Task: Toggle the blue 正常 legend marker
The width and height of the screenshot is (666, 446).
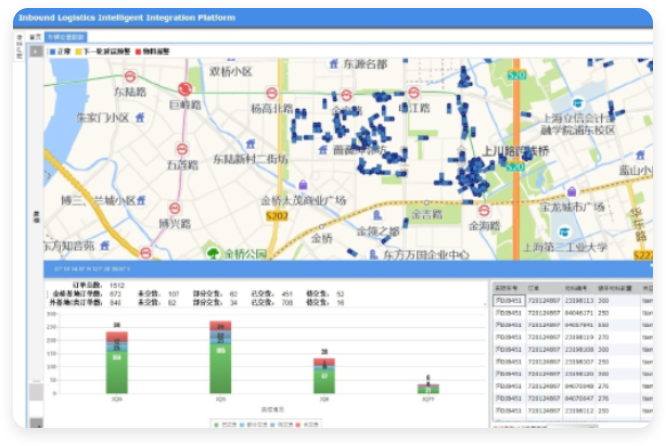Action: coord(51,50)
